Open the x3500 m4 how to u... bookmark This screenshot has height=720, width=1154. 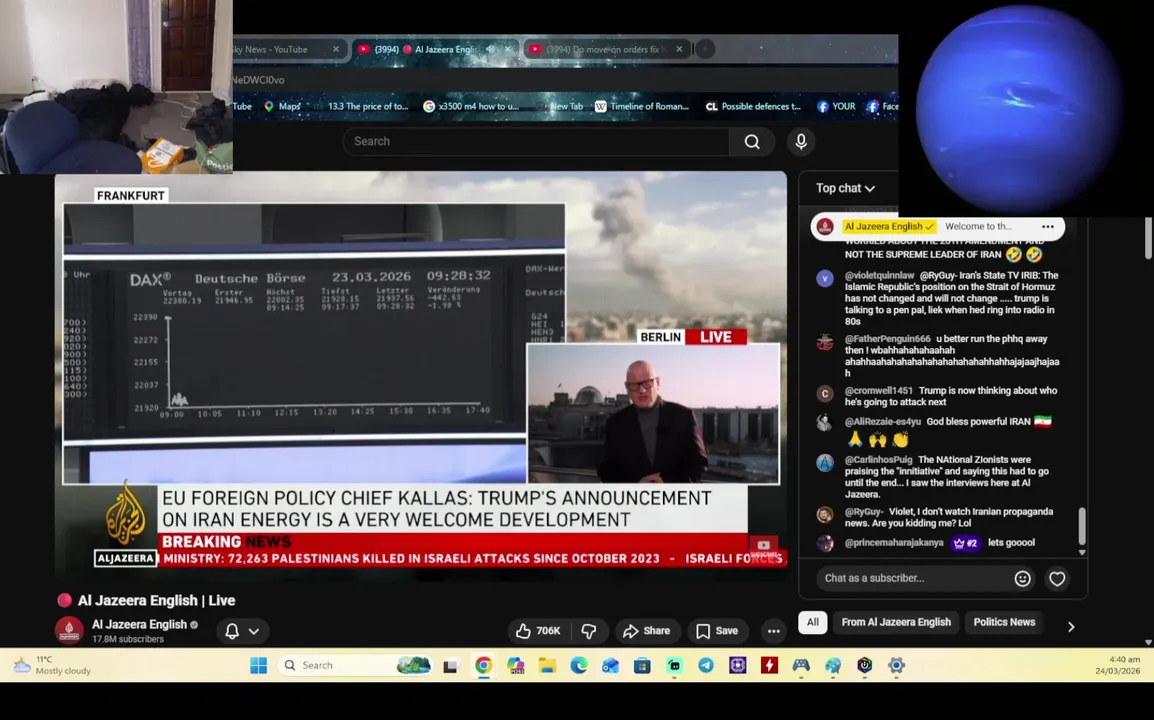[471, 107]
